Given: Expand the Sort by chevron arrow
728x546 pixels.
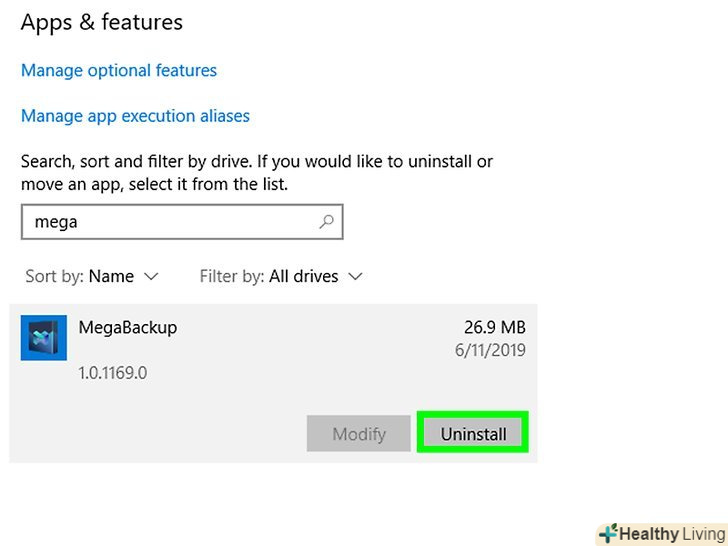Looking at the screenshot, I should tap(152, 276).
